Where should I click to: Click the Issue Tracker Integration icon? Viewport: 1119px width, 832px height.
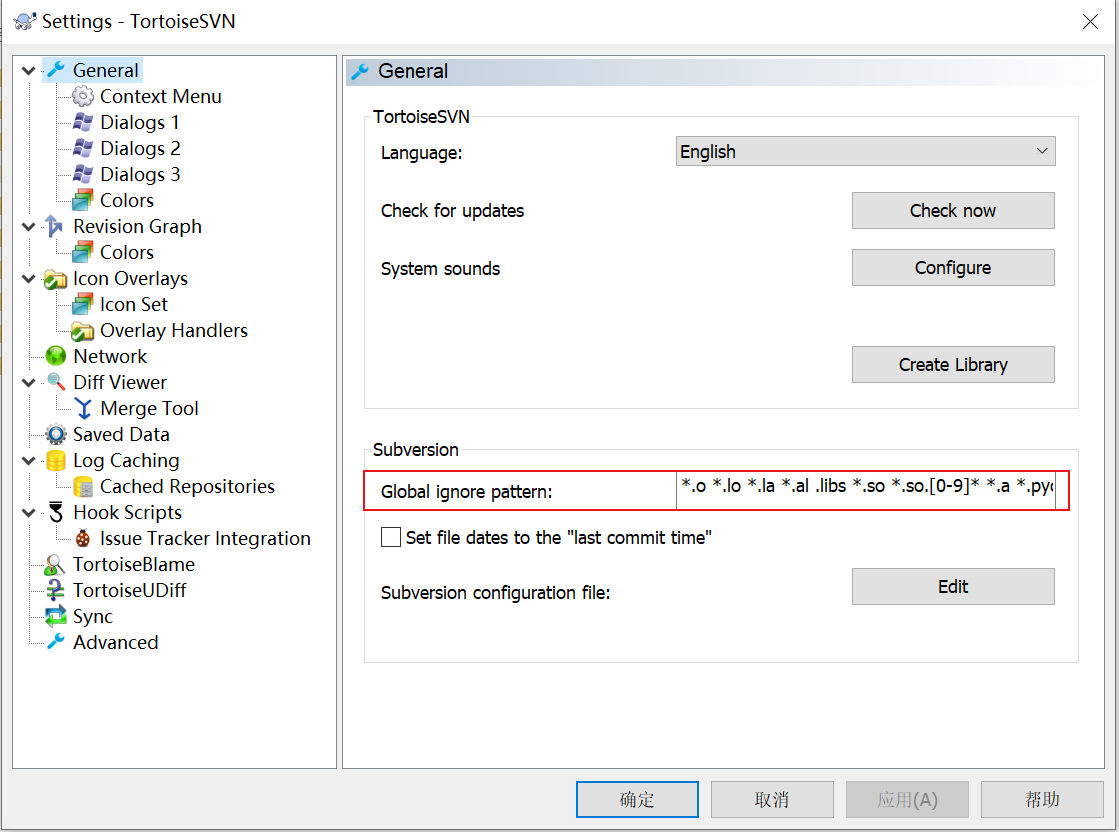point(84,538)
